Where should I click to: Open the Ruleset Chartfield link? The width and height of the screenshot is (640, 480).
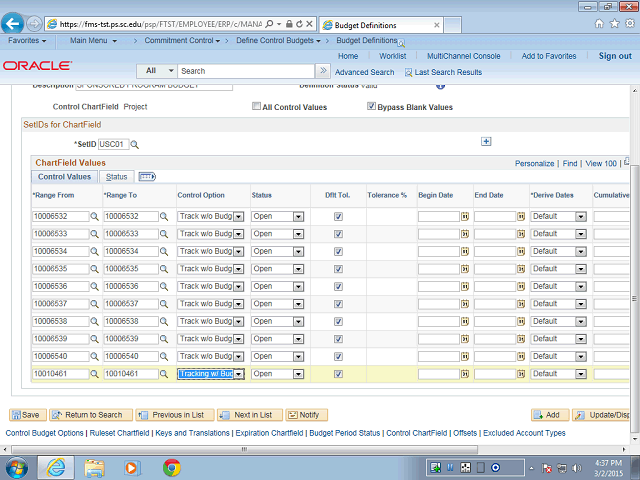coord(120,433)
